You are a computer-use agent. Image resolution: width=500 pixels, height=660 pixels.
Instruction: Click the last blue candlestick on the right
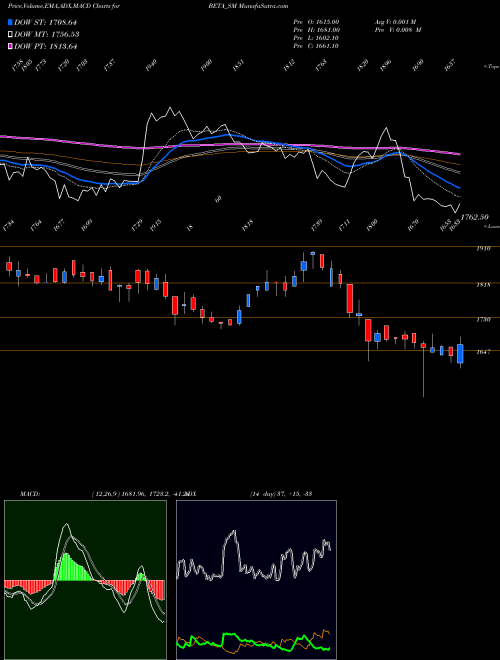[x=460, y=353]
